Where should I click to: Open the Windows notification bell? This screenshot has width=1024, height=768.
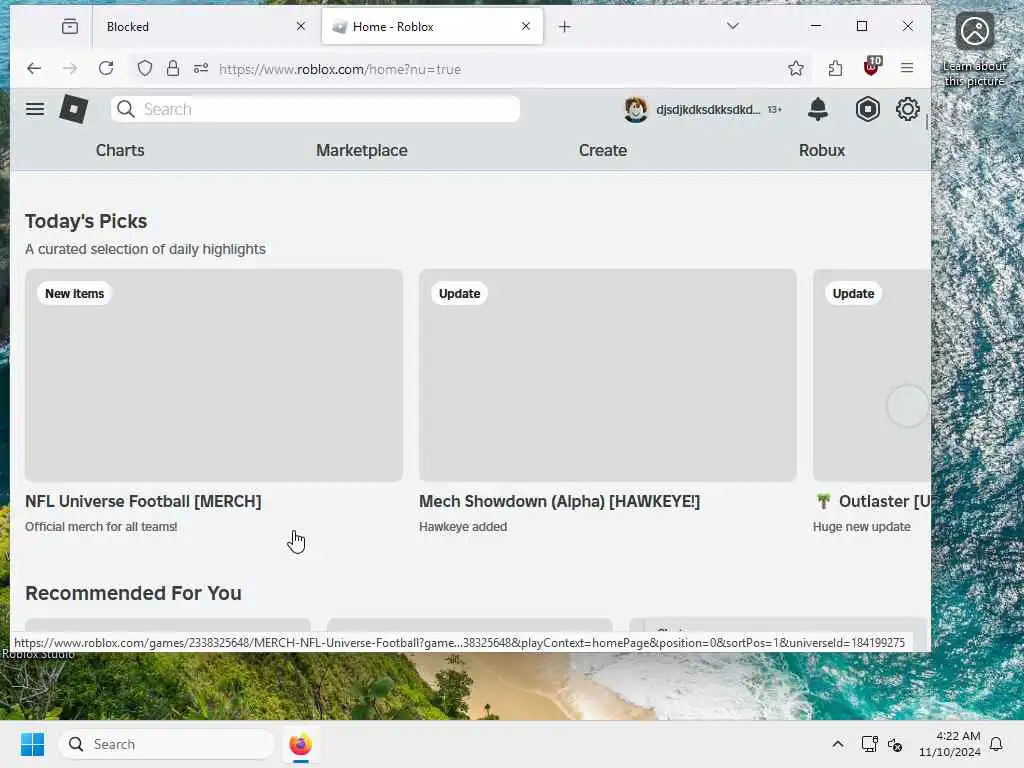(x=996, y=744)
